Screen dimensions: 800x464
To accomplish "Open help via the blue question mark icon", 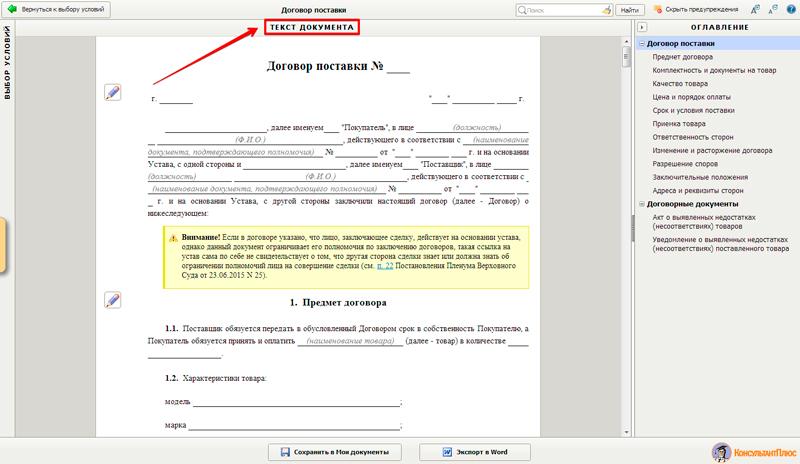I will (x=791, y=9).
